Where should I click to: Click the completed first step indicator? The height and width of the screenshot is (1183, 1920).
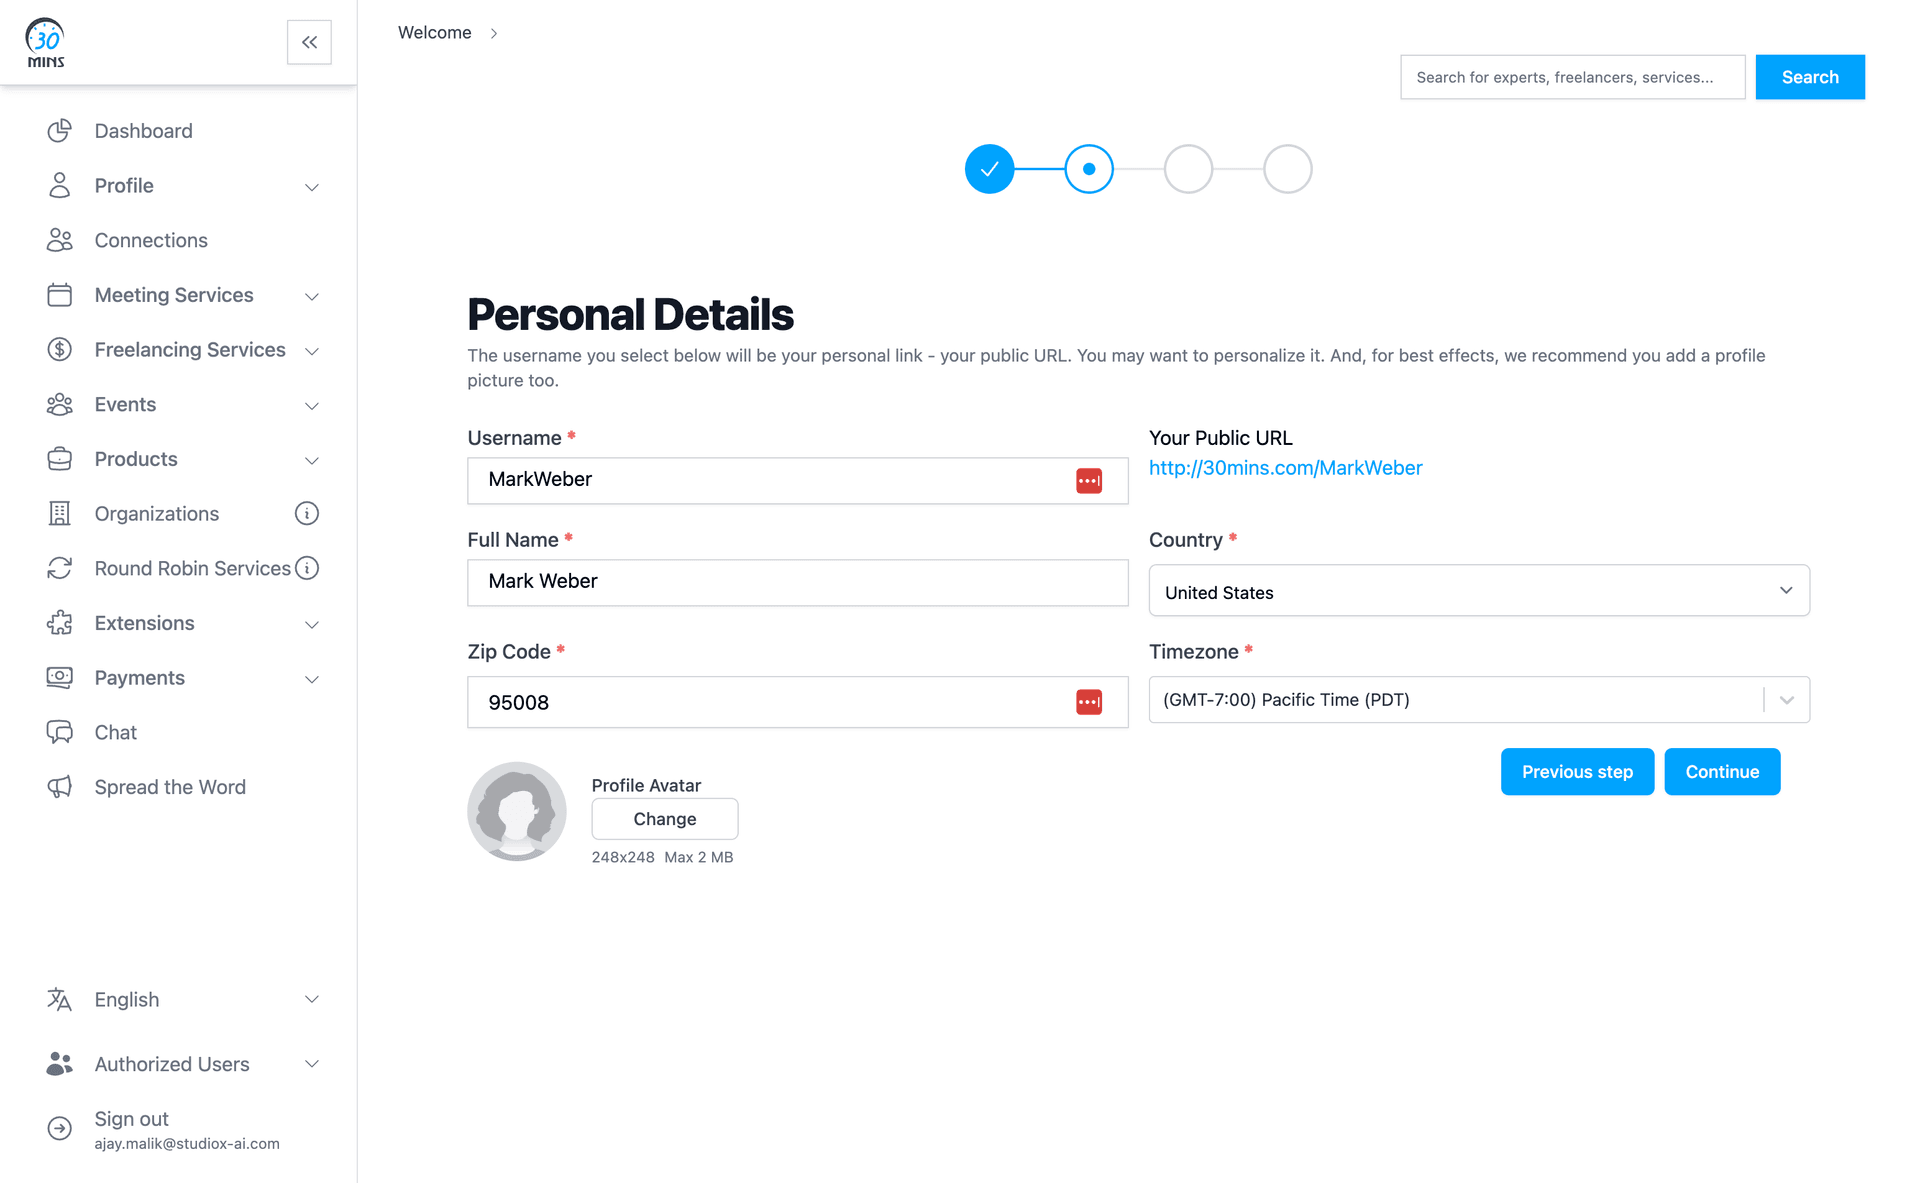(989, 168)
